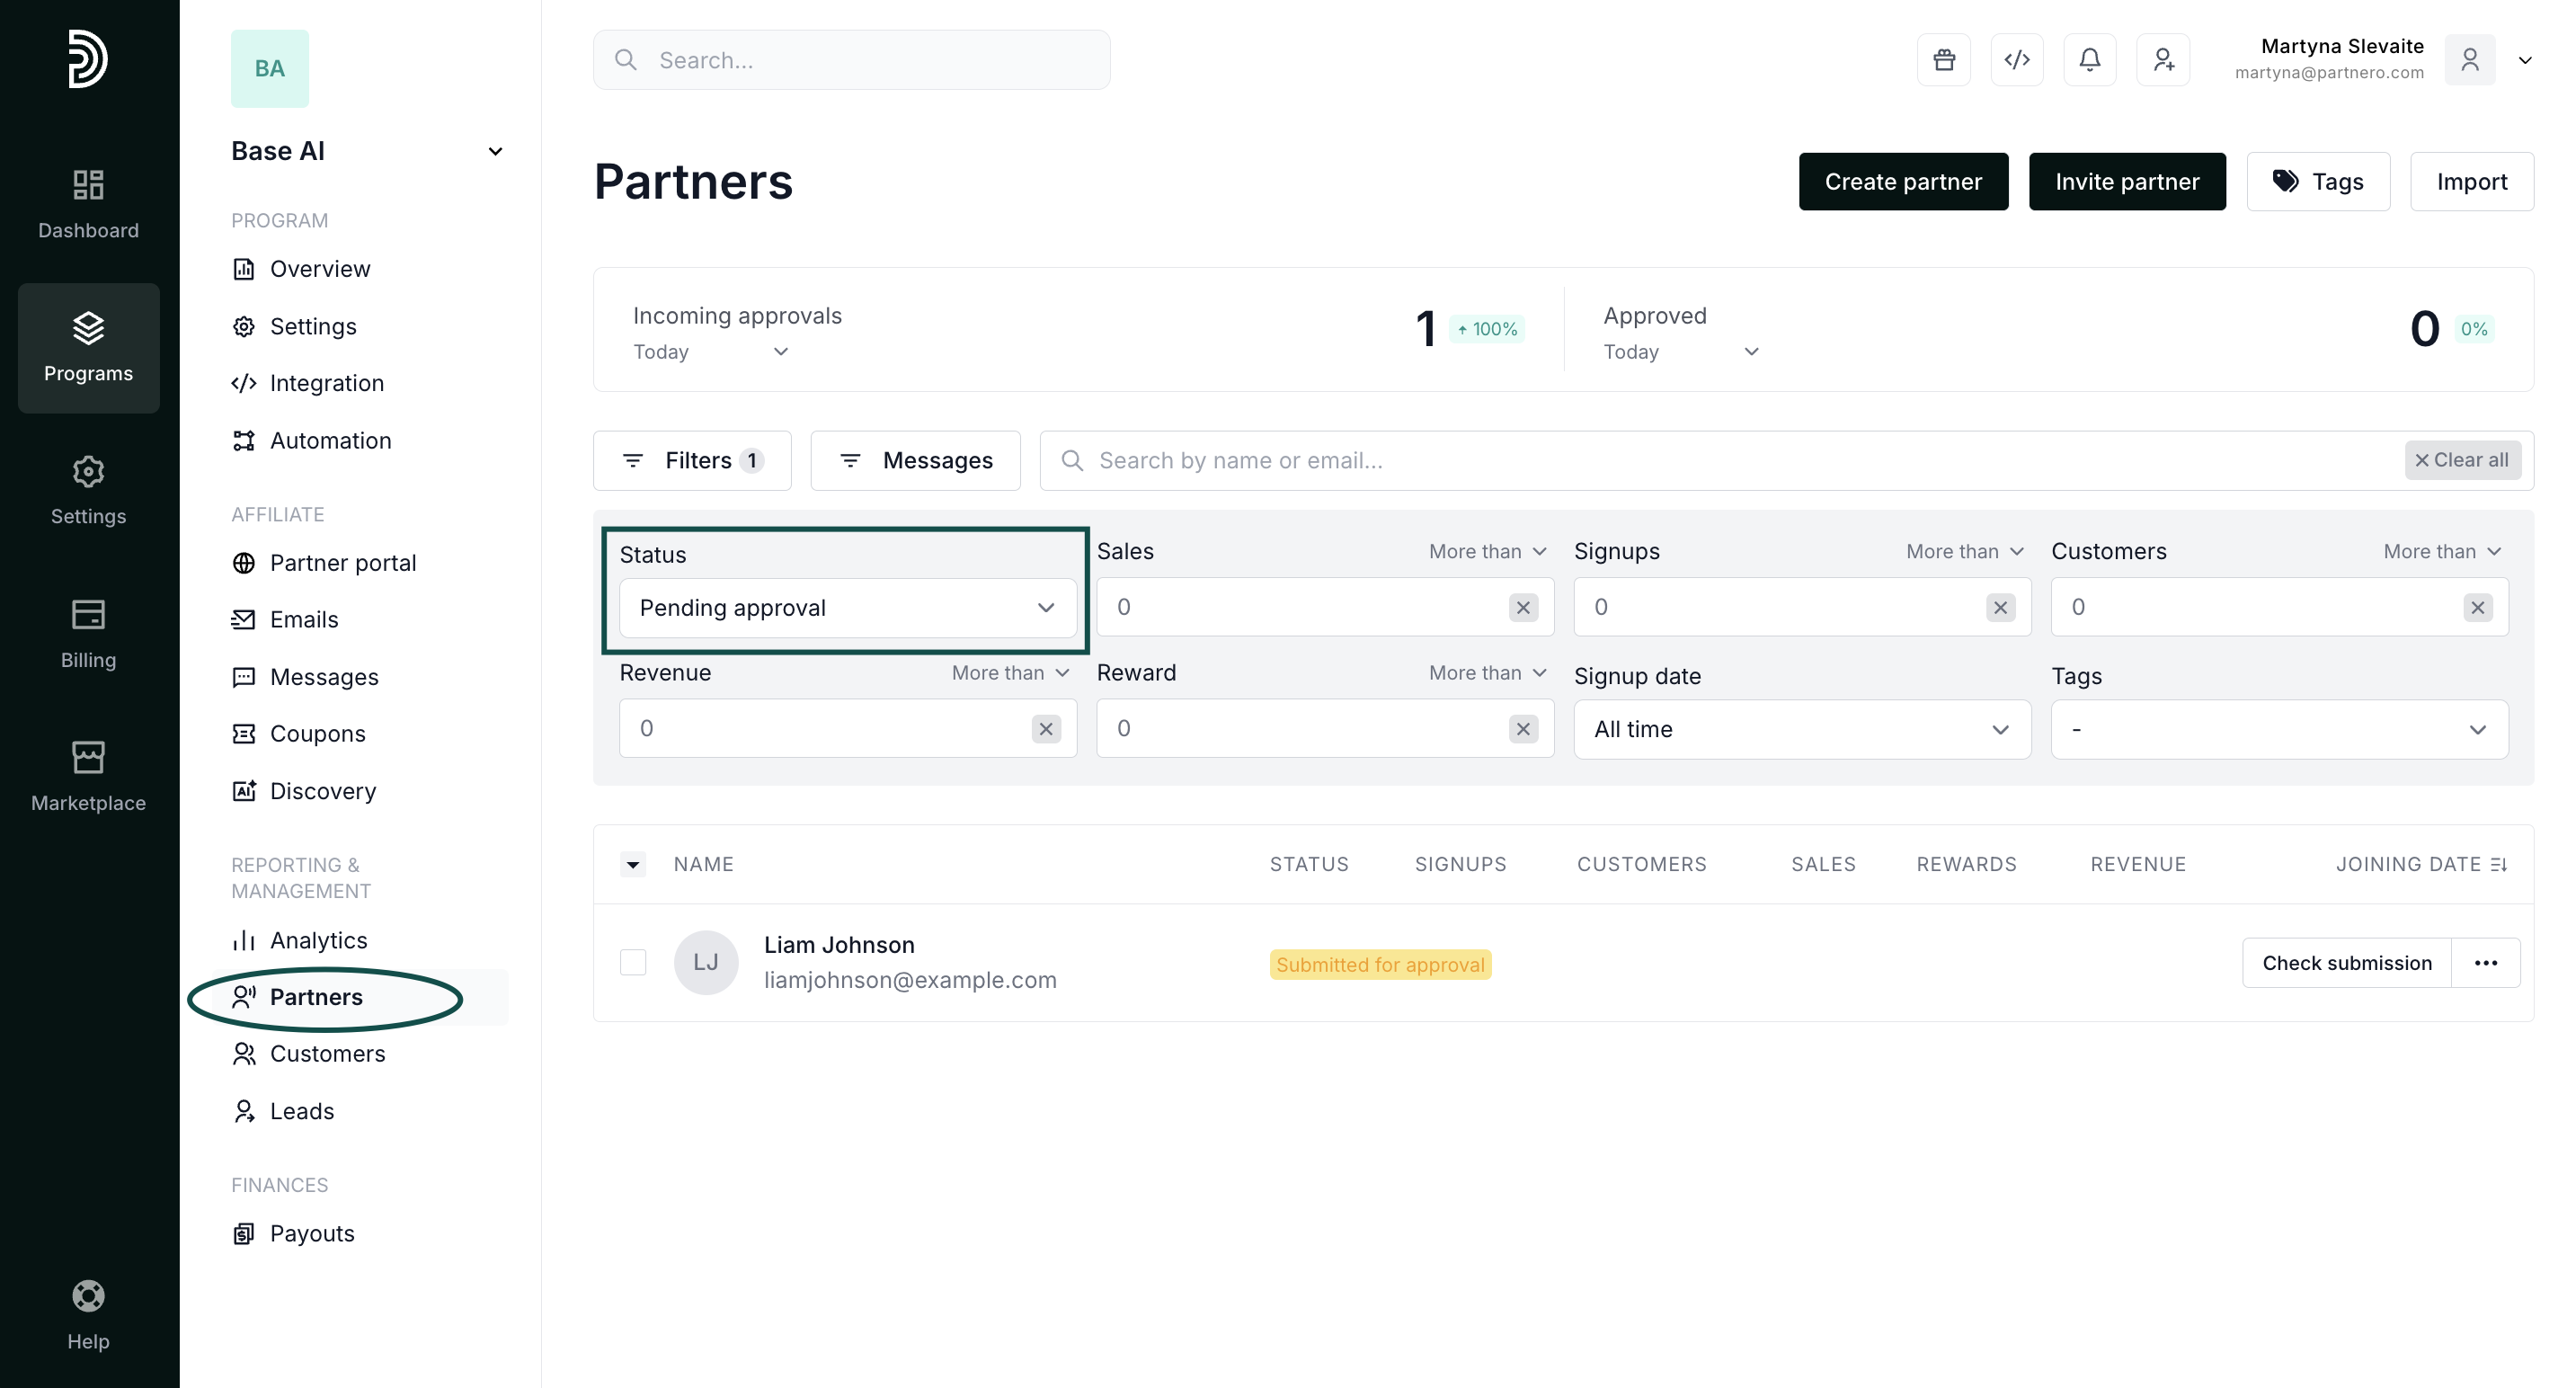This screenshot has height=1388, width=2576.
Task: Toggle the select-all partners checkbox dropdown
Action: point(633,864)
